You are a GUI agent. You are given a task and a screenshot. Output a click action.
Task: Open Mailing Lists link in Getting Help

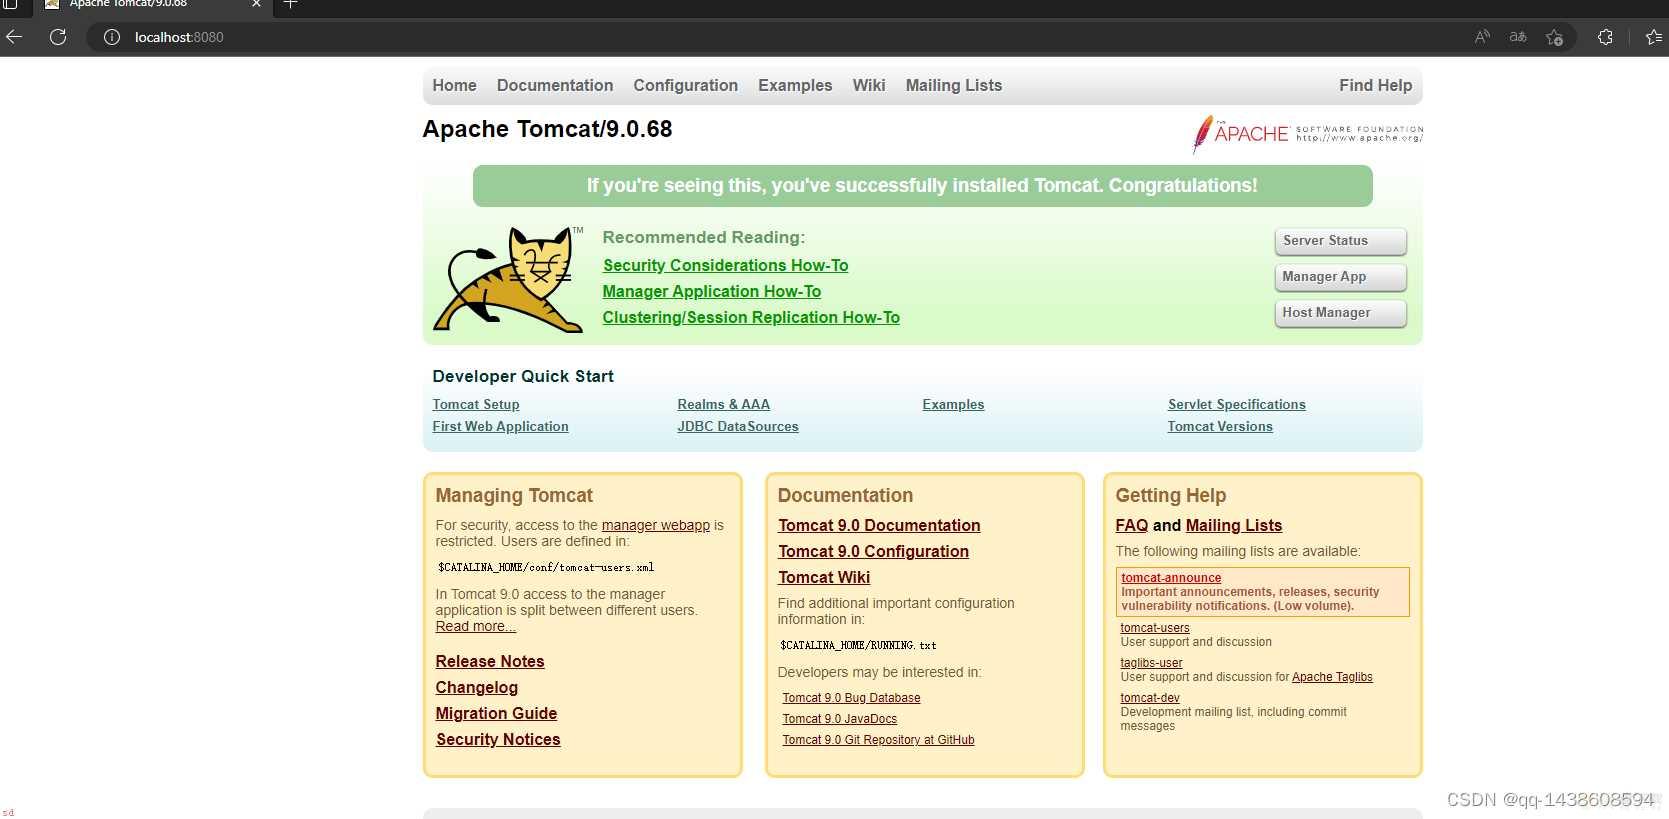point(1234,525)
